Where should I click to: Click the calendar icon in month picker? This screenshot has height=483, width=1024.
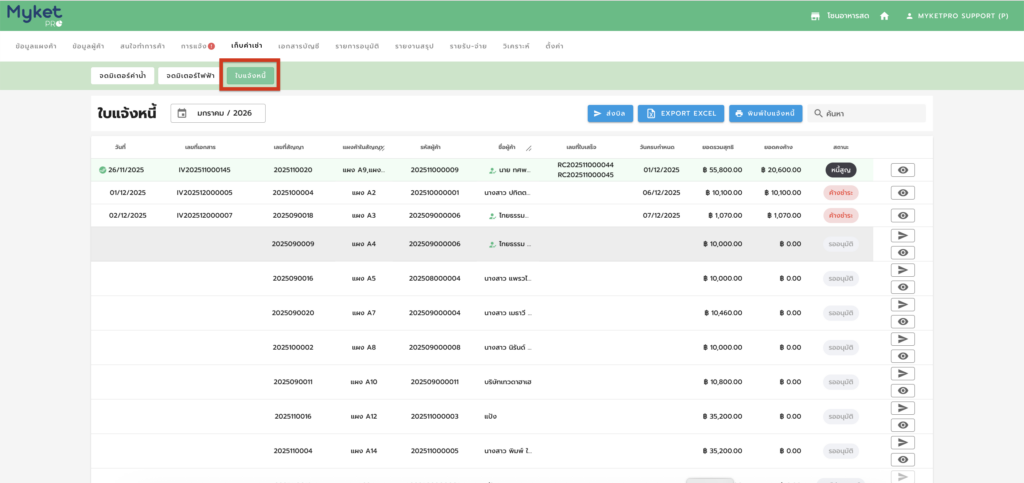click(x=182, y=113)
